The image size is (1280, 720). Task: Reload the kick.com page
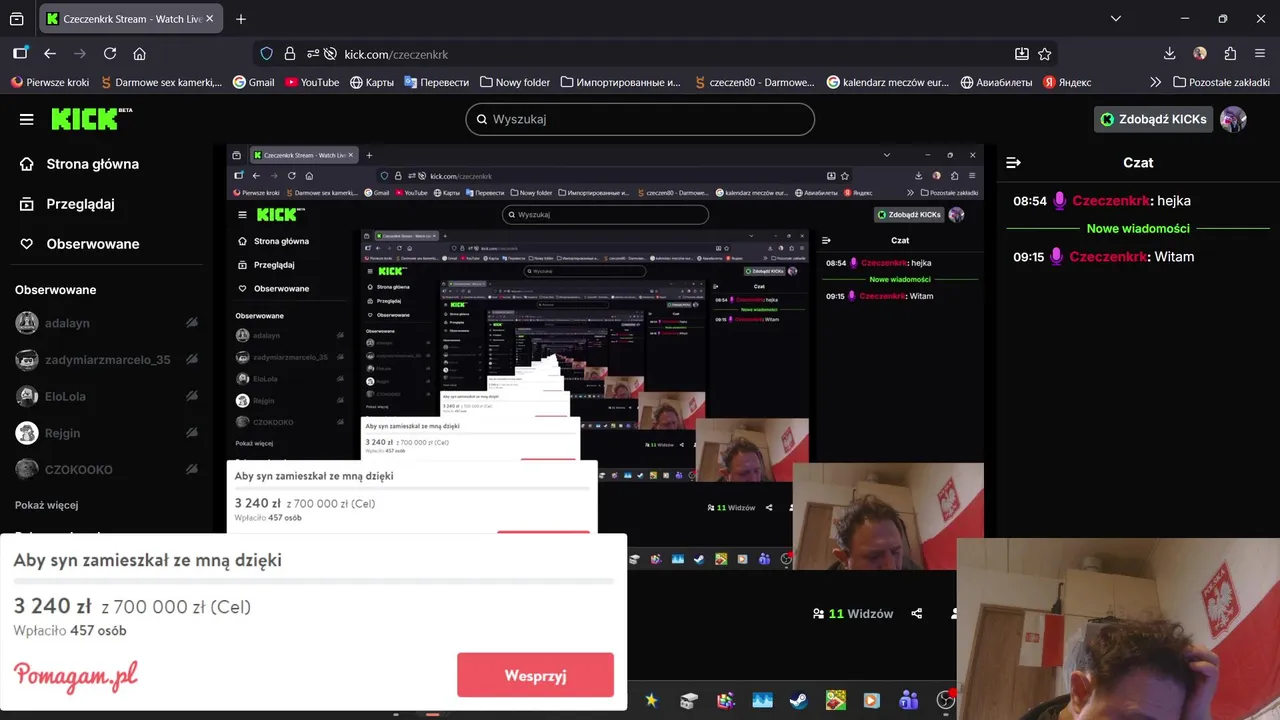coord(110,54)
